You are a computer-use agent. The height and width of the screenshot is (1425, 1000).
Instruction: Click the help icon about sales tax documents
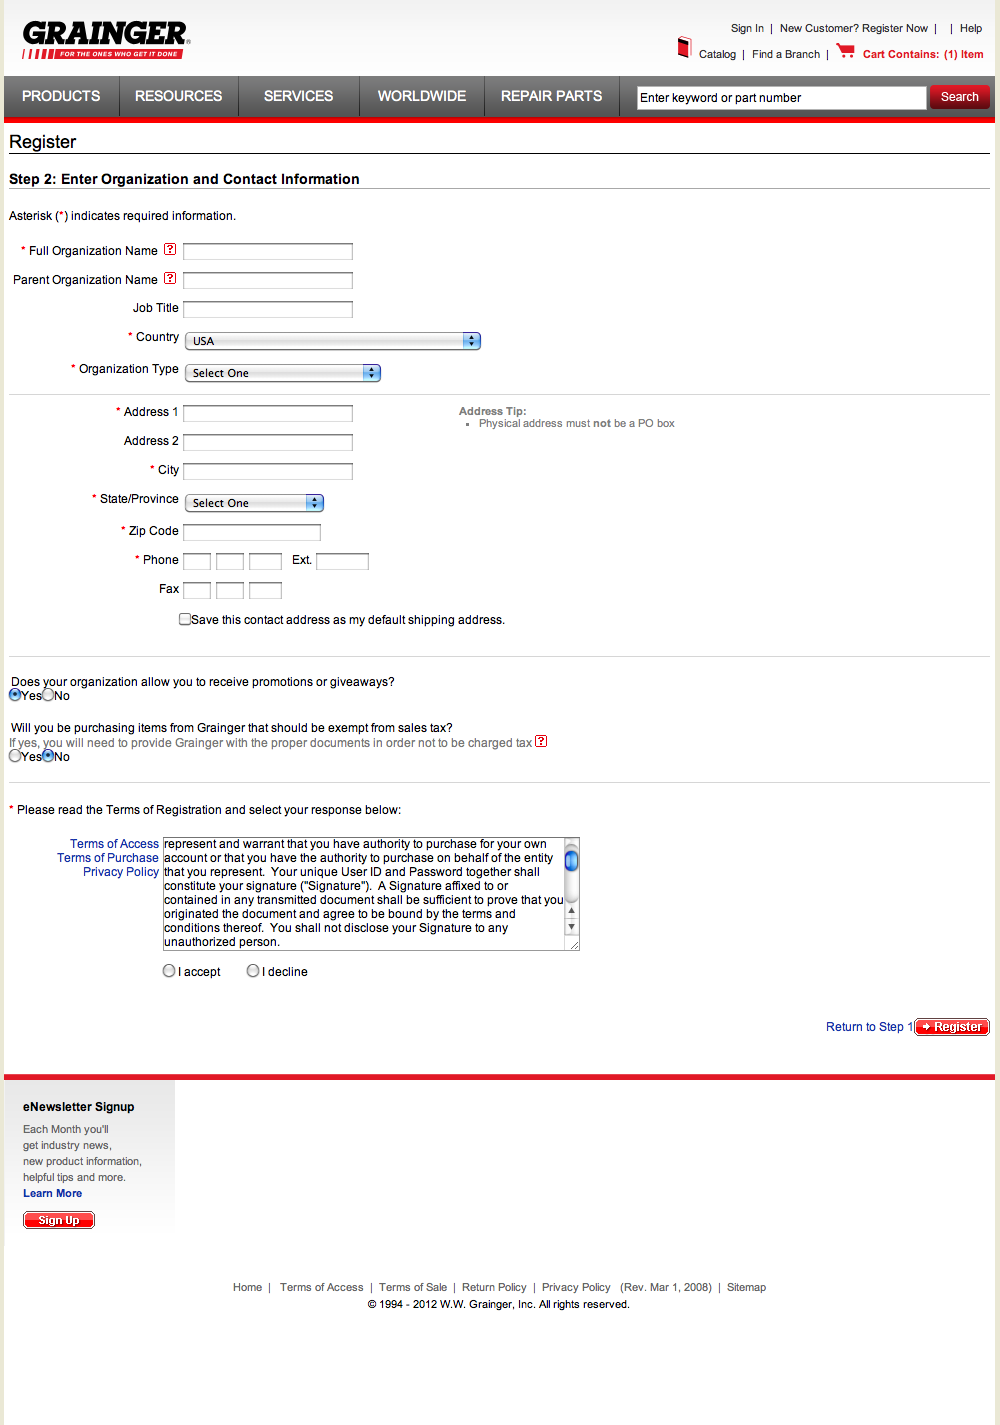(541, 741)
